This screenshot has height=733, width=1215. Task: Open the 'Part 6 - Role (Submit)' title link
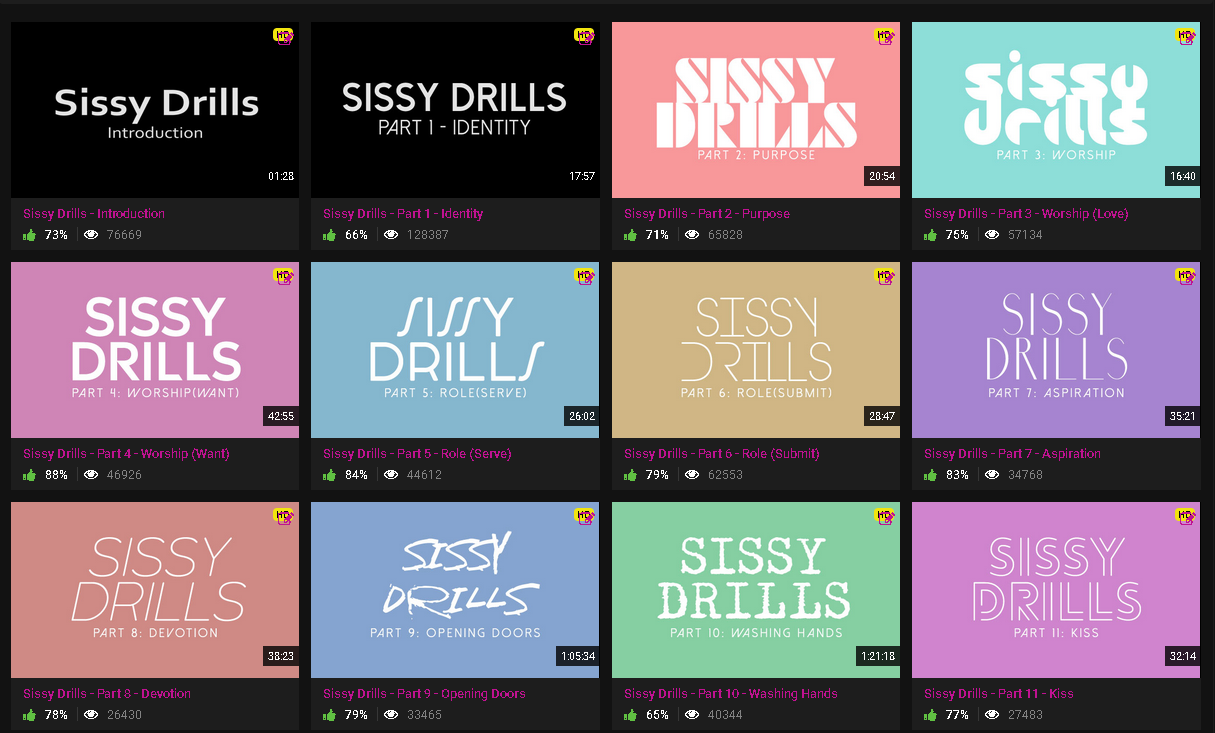pos(721,454)
